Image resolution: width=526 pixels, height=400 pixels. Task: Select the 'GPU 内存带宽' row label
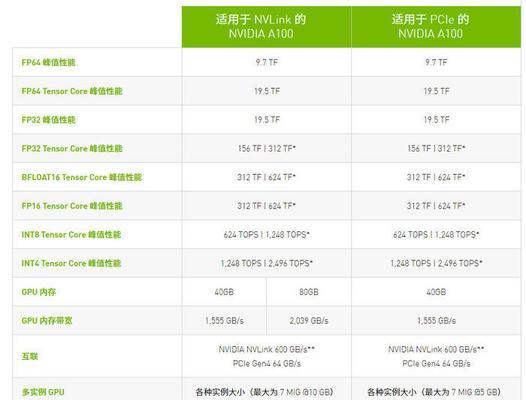coord(47,321)
